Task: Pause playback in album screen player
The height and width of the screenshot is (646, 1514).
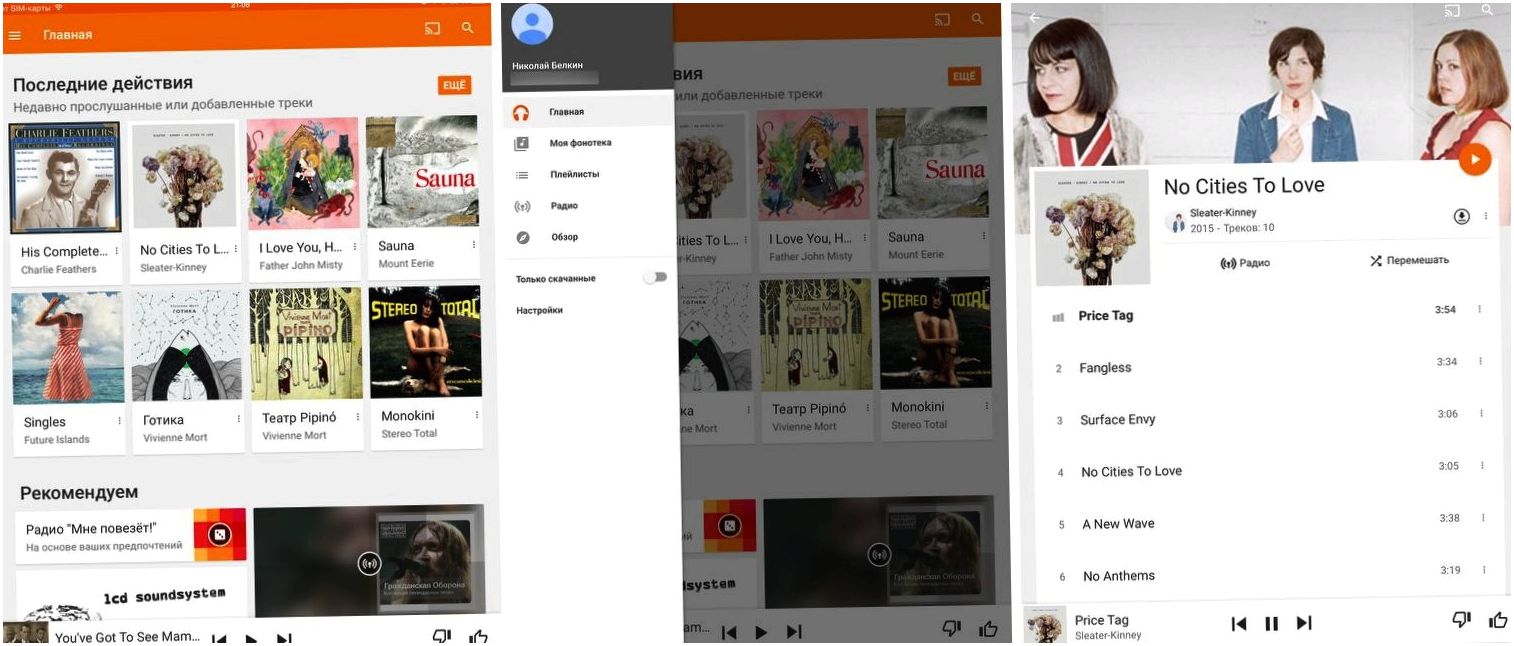Action: point(1271,623)
